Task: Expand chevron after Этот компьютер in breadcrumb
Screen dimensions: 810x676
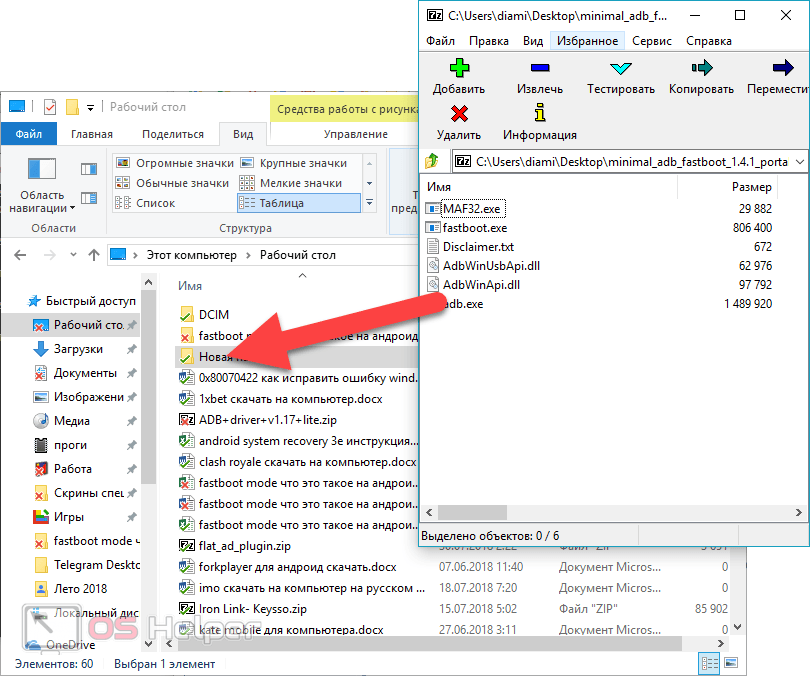Action: [248, 255]
